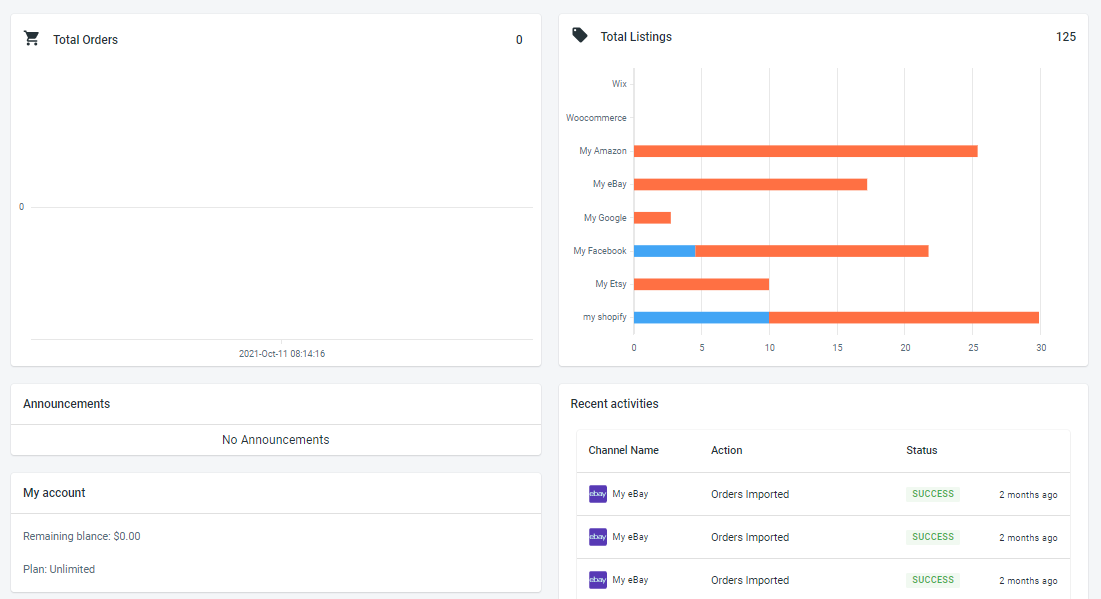Click the Woocommerce label on the chart axis
This screenshot has width=1101, height=599.
coord(596,117)
